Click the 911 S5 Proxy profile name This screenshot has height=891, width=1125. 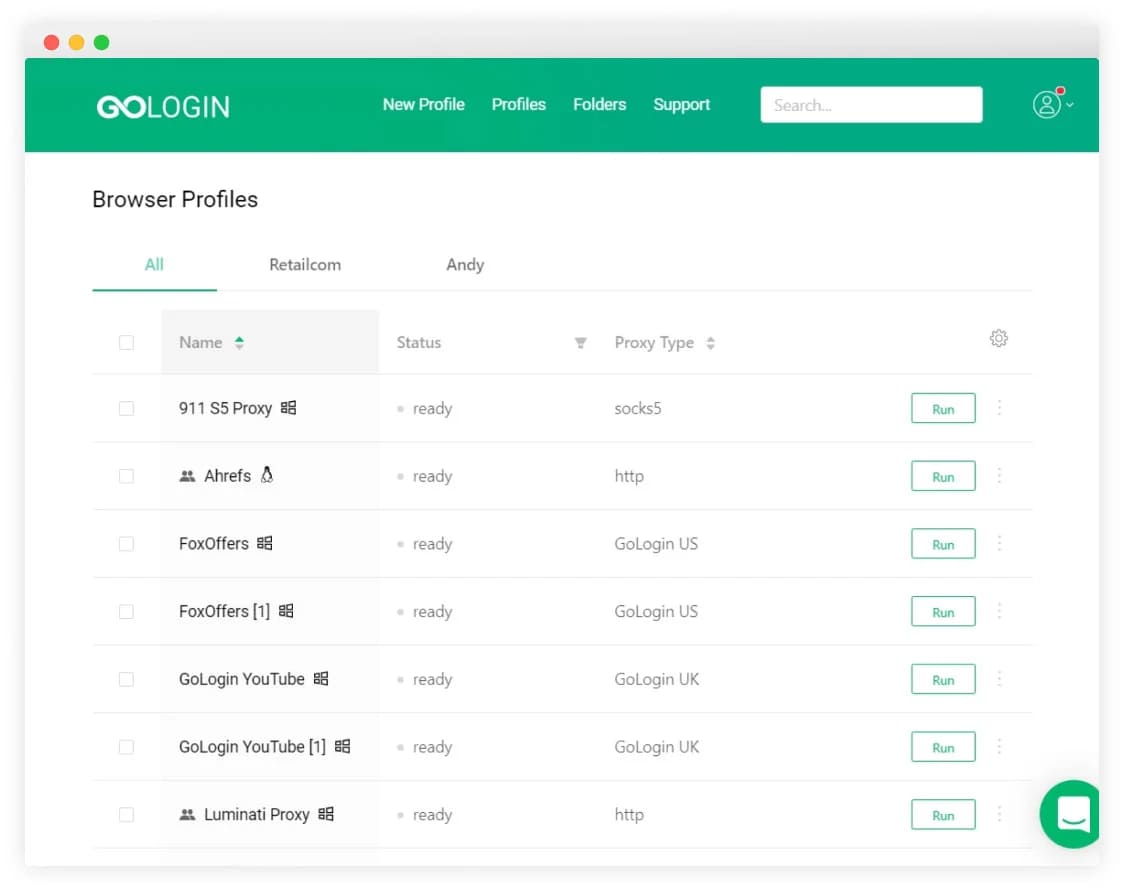tap(225, 408)
